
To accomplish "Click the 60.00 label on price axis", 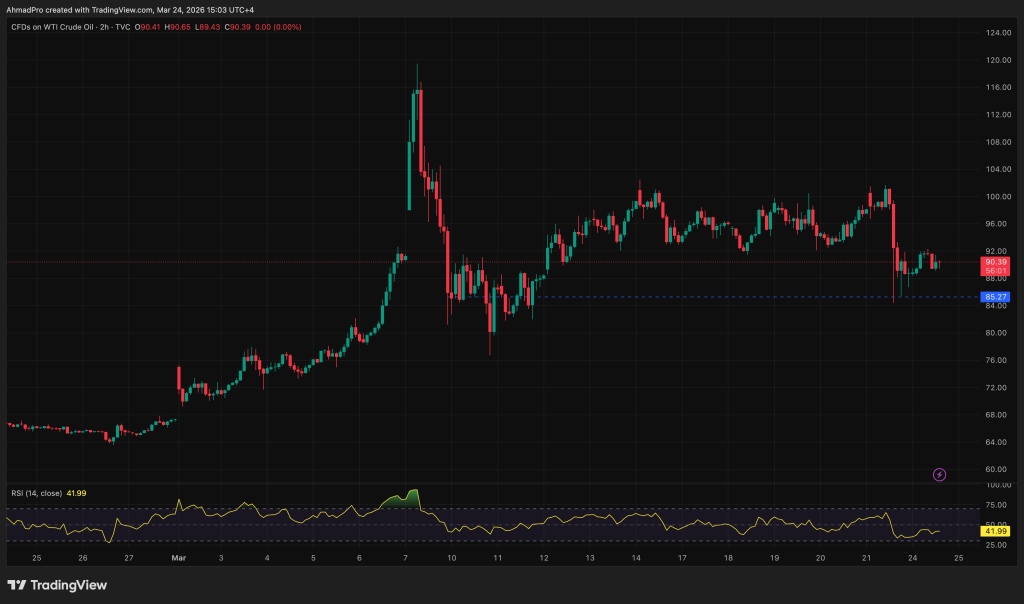I will (997, 469).
